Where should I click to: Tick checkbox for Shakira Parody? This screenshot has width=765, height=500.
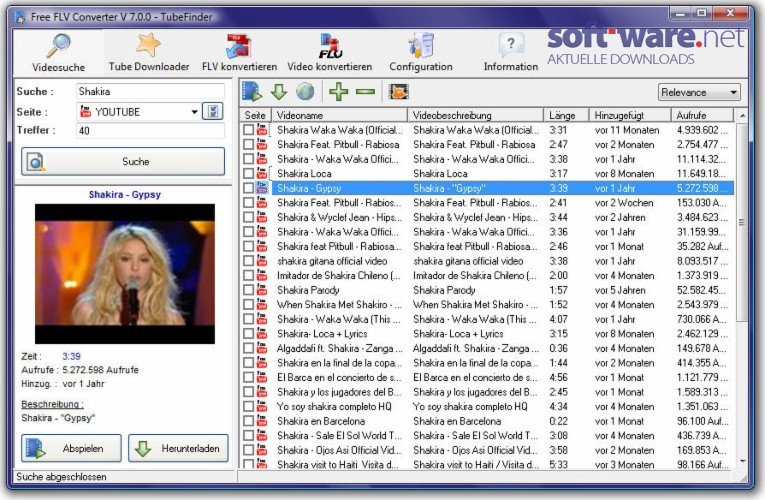point(248,290)
